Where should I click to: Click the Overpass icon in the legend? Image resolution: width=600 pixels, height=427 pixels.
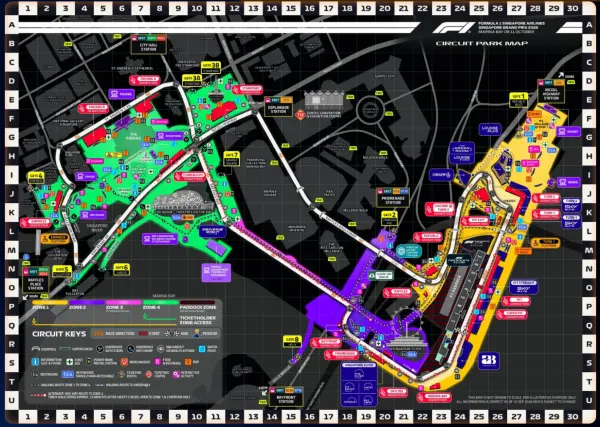36,349
